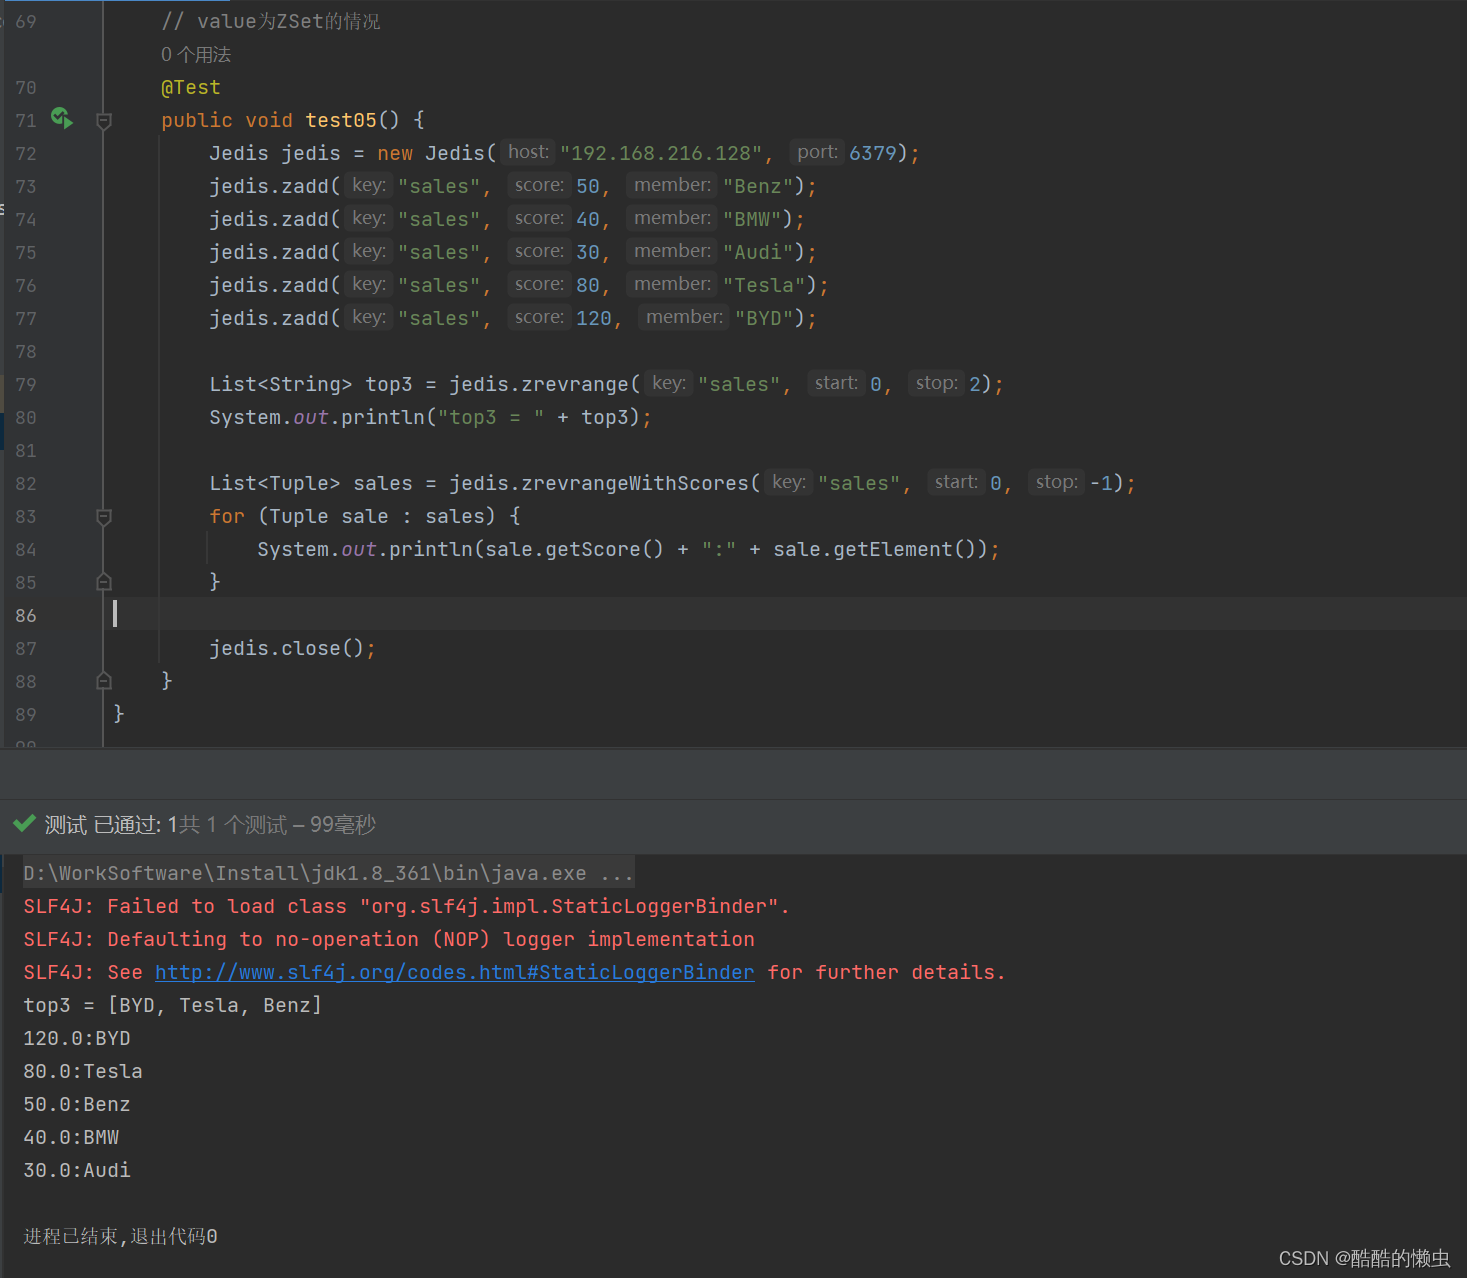Viewport: 1467px width, 1278px height.
Task: Click the '0 个用法' usages hint
Action: click(x=196, y=55)
